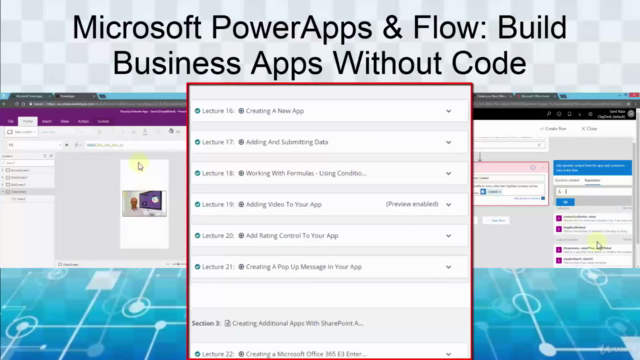Expand Lecture 19 Adding Video To Your App
The height and width of the screenshot is (360, 640).
click(x=449, y=204)
